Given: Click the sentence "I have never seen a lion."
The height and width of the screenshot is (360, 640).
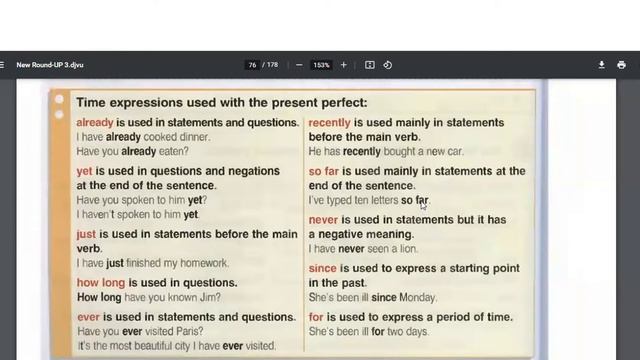Looking at the screenshot, I should click(x=363, y=249).
